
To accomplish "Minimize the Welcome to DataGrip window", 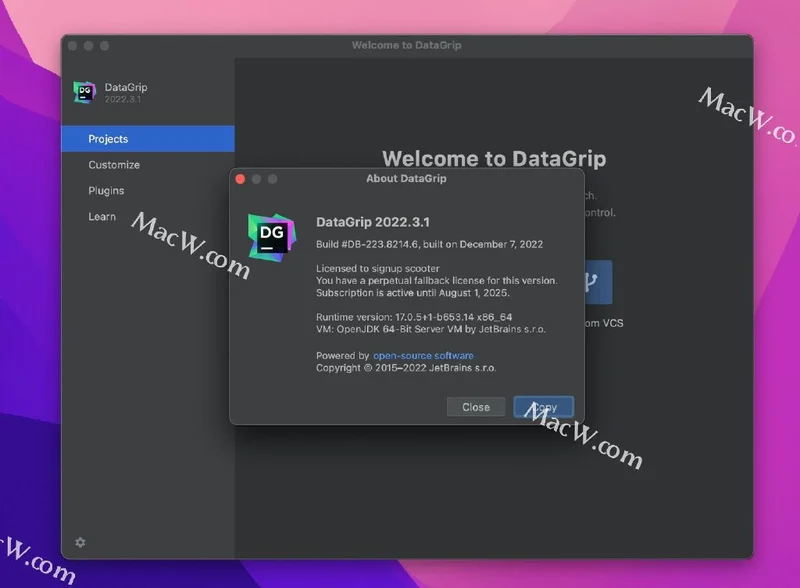I will (x=88, y=46).
